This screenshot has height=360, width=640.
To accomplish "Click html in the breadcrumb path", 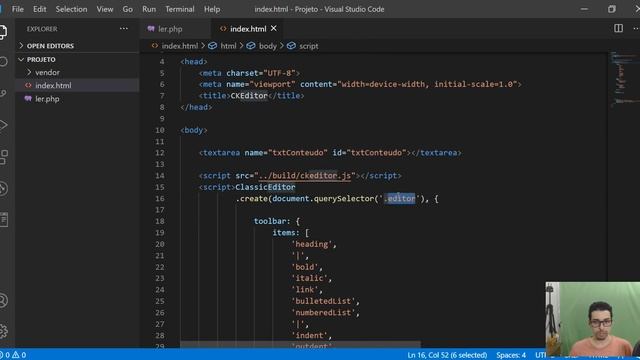I will click(x=228, y=46).
